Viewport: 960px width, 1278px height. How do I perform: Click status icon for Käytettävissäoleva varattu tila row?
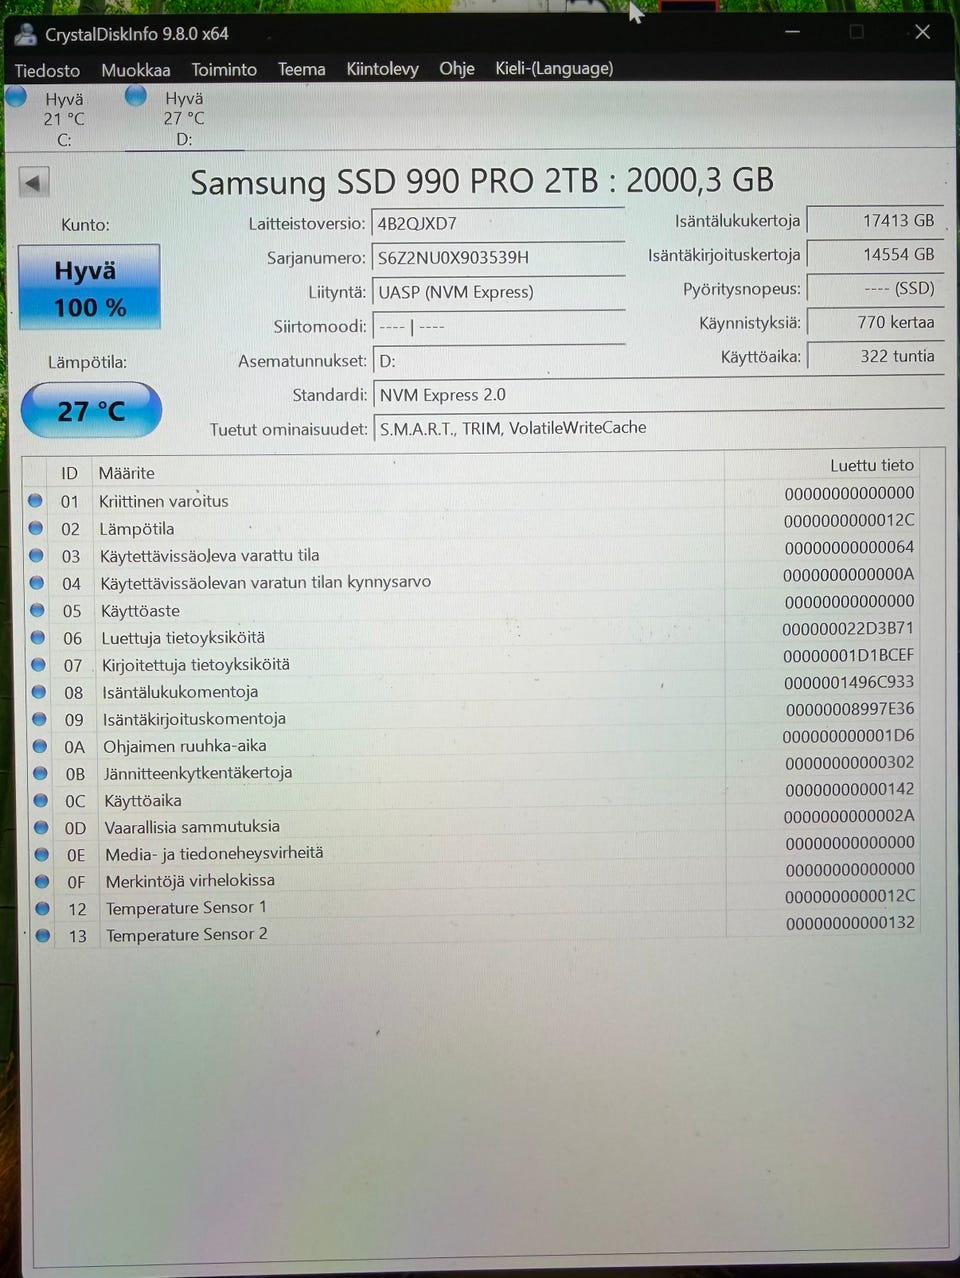tap(37, 555)
